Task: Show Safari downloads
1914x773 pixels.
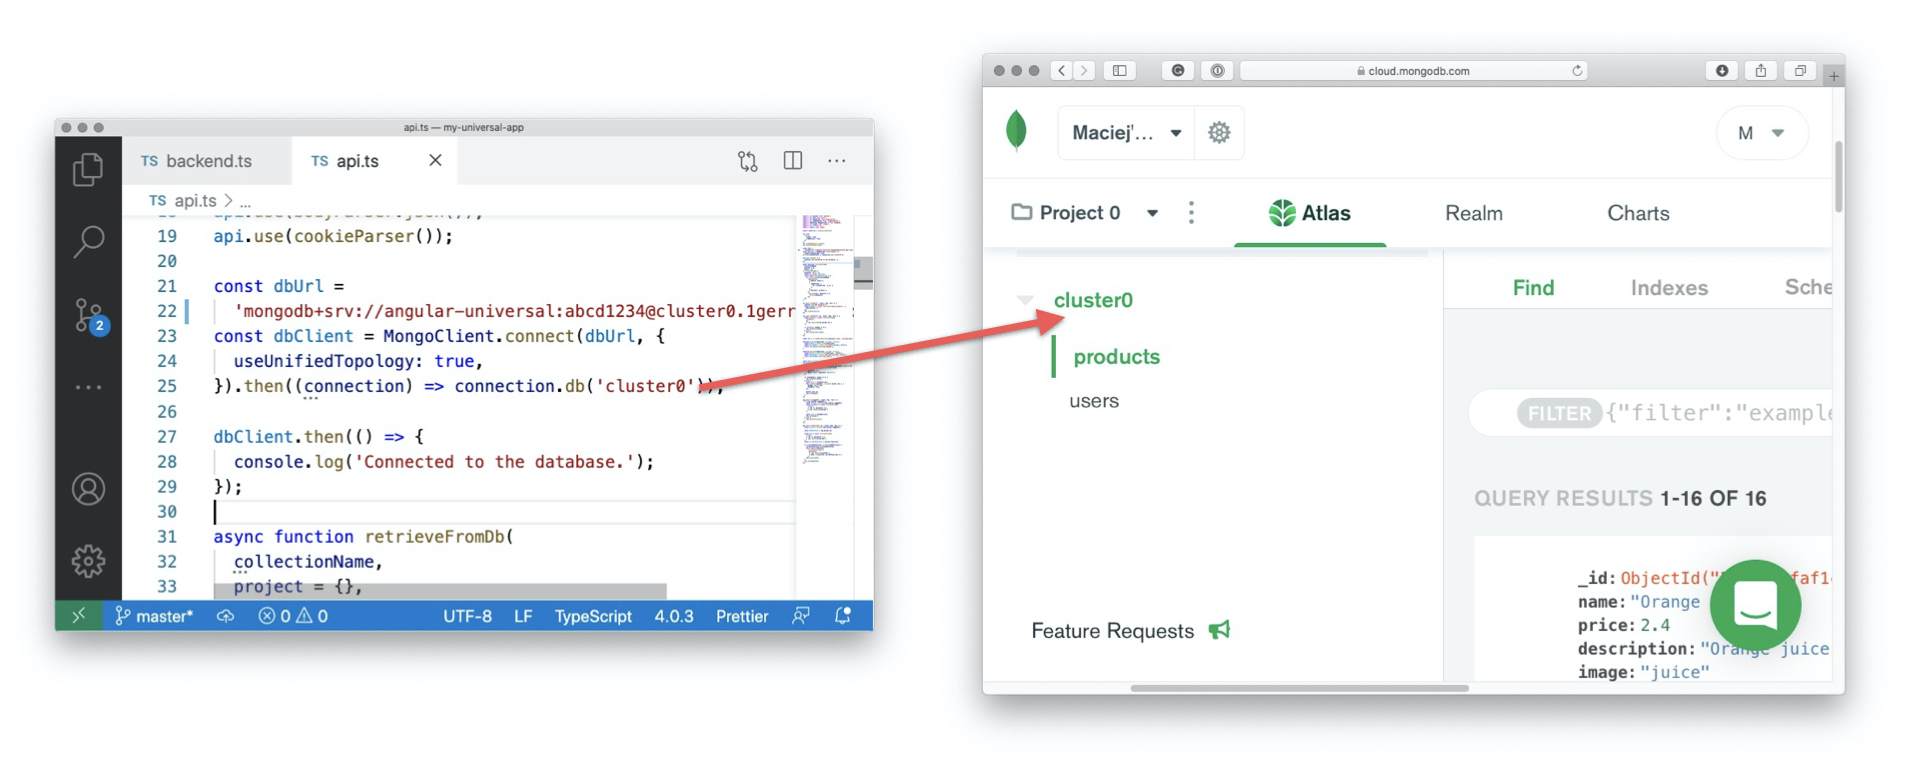Action: tap(1722, 71)
